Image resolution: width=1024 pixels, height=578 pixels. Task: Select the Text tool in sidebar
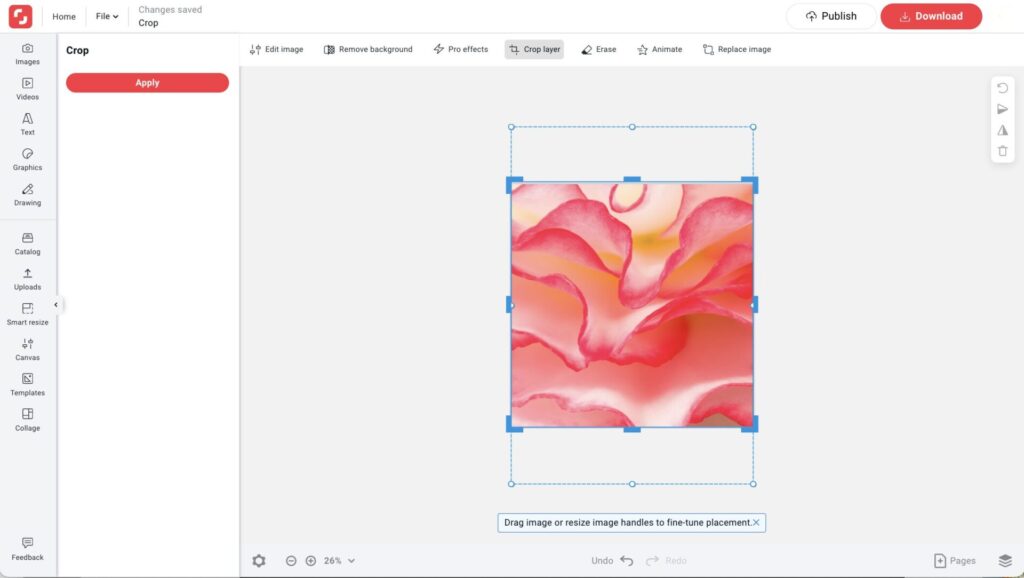point(27,123)
